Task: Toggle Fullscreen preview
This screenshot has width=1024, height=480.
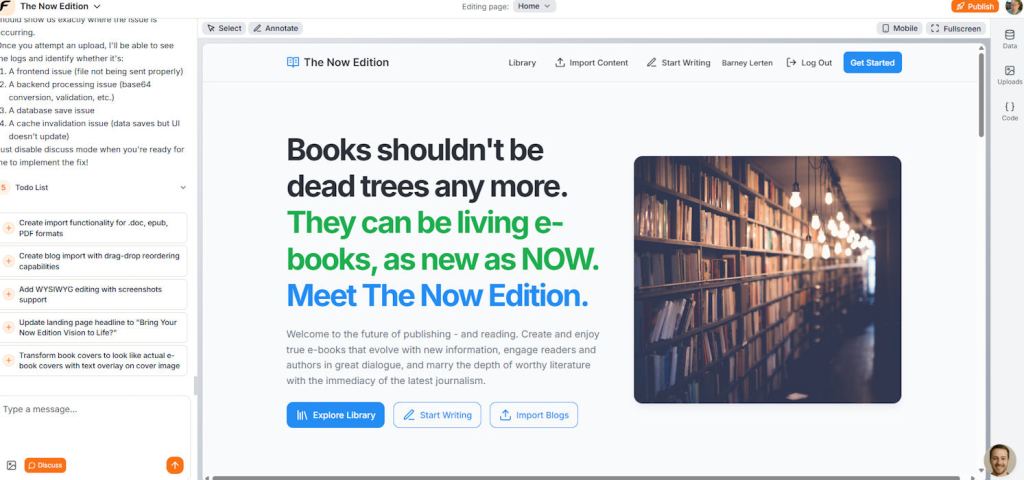Action: coord(955,28)
